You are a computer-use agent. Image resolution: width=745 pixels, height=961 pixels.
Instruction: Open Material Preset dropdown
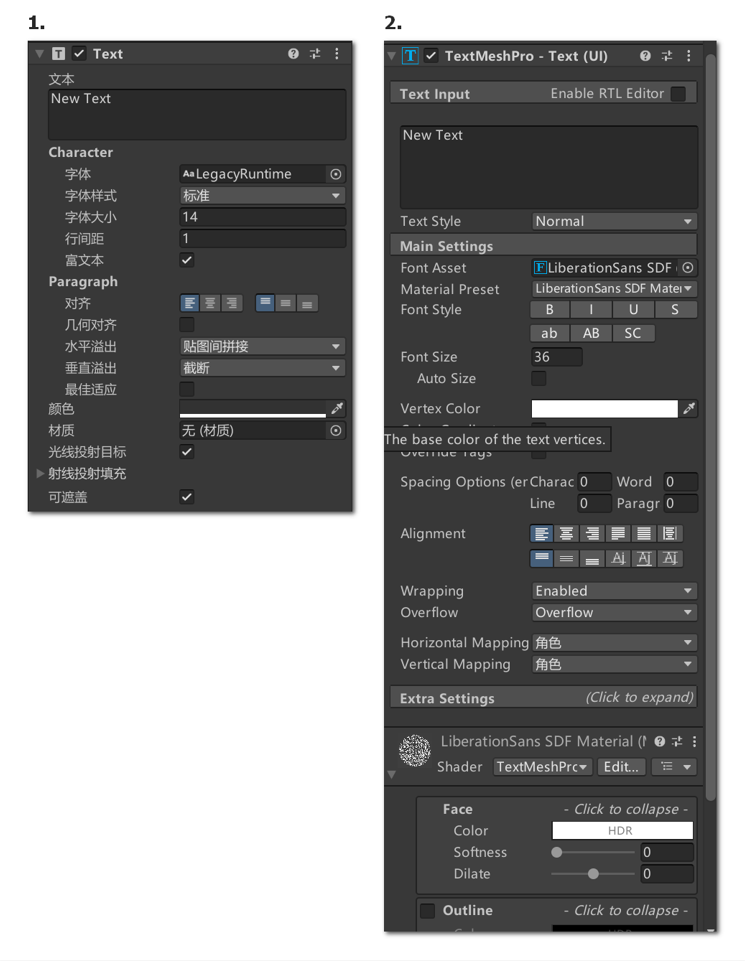pyautogui.click(x=614, y=289)
